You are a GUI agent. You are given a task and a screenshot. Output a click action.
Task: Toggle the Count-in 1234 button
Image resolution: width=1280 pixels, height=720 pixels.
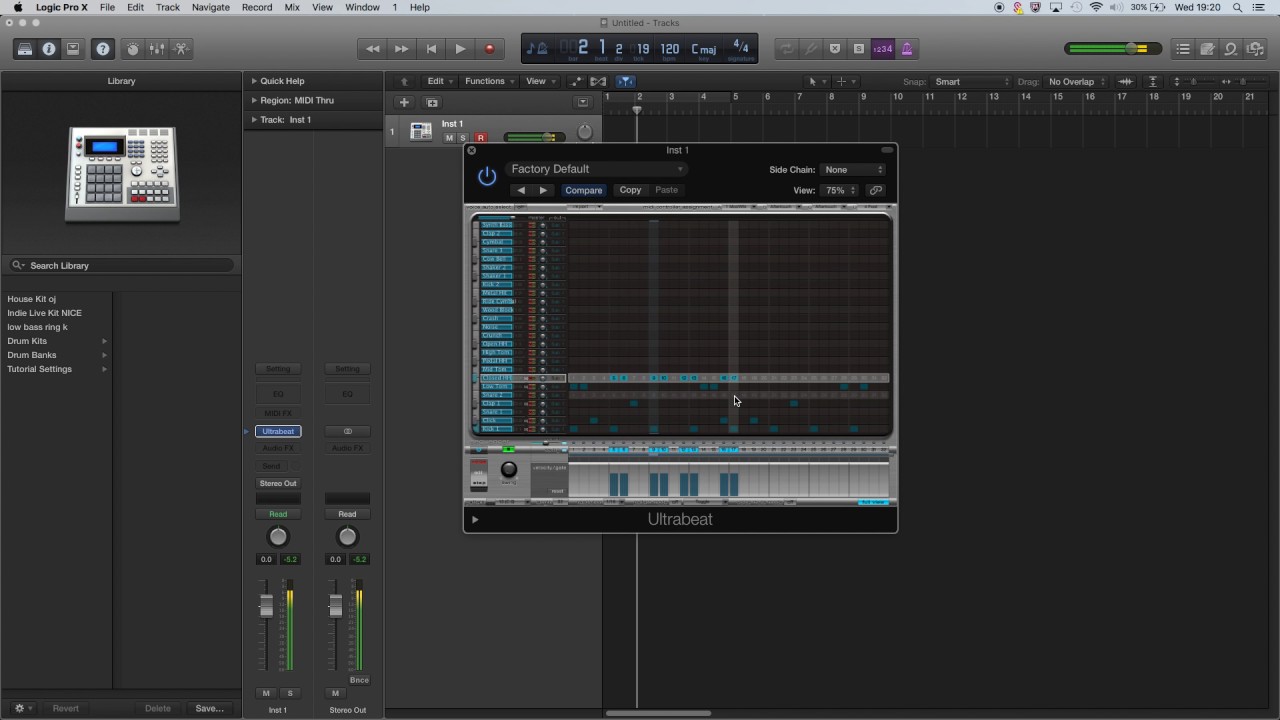click(883, 49)
